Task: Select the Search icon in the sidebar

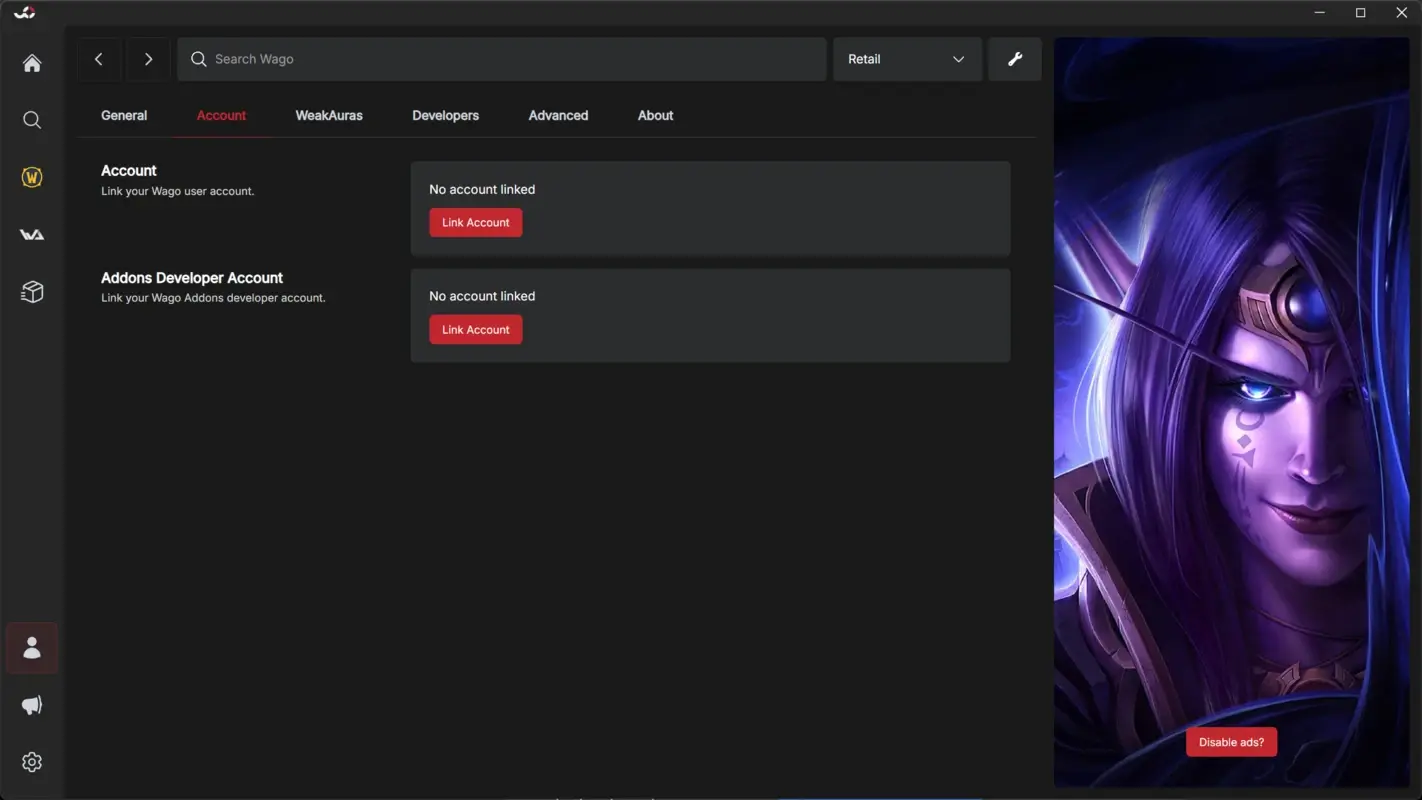Action: point(31,119)
